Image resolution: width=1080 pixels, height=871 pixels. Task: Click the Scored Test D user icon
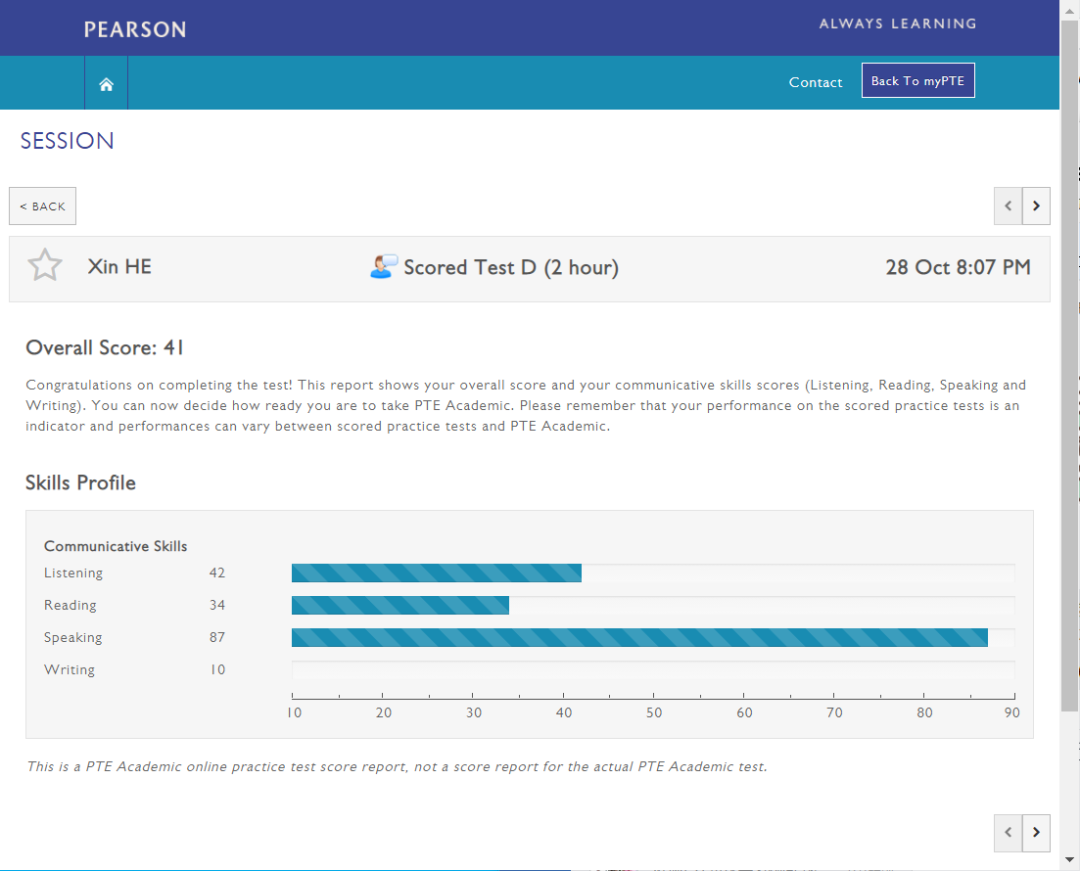pos(384,266)
